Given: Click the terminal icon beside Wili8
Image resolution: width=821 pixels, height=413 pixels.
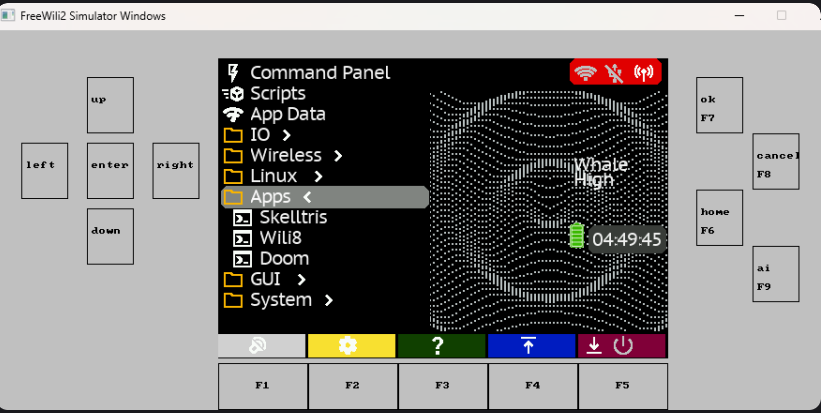Looking at the screenshot, I should [x=242, y=238].
